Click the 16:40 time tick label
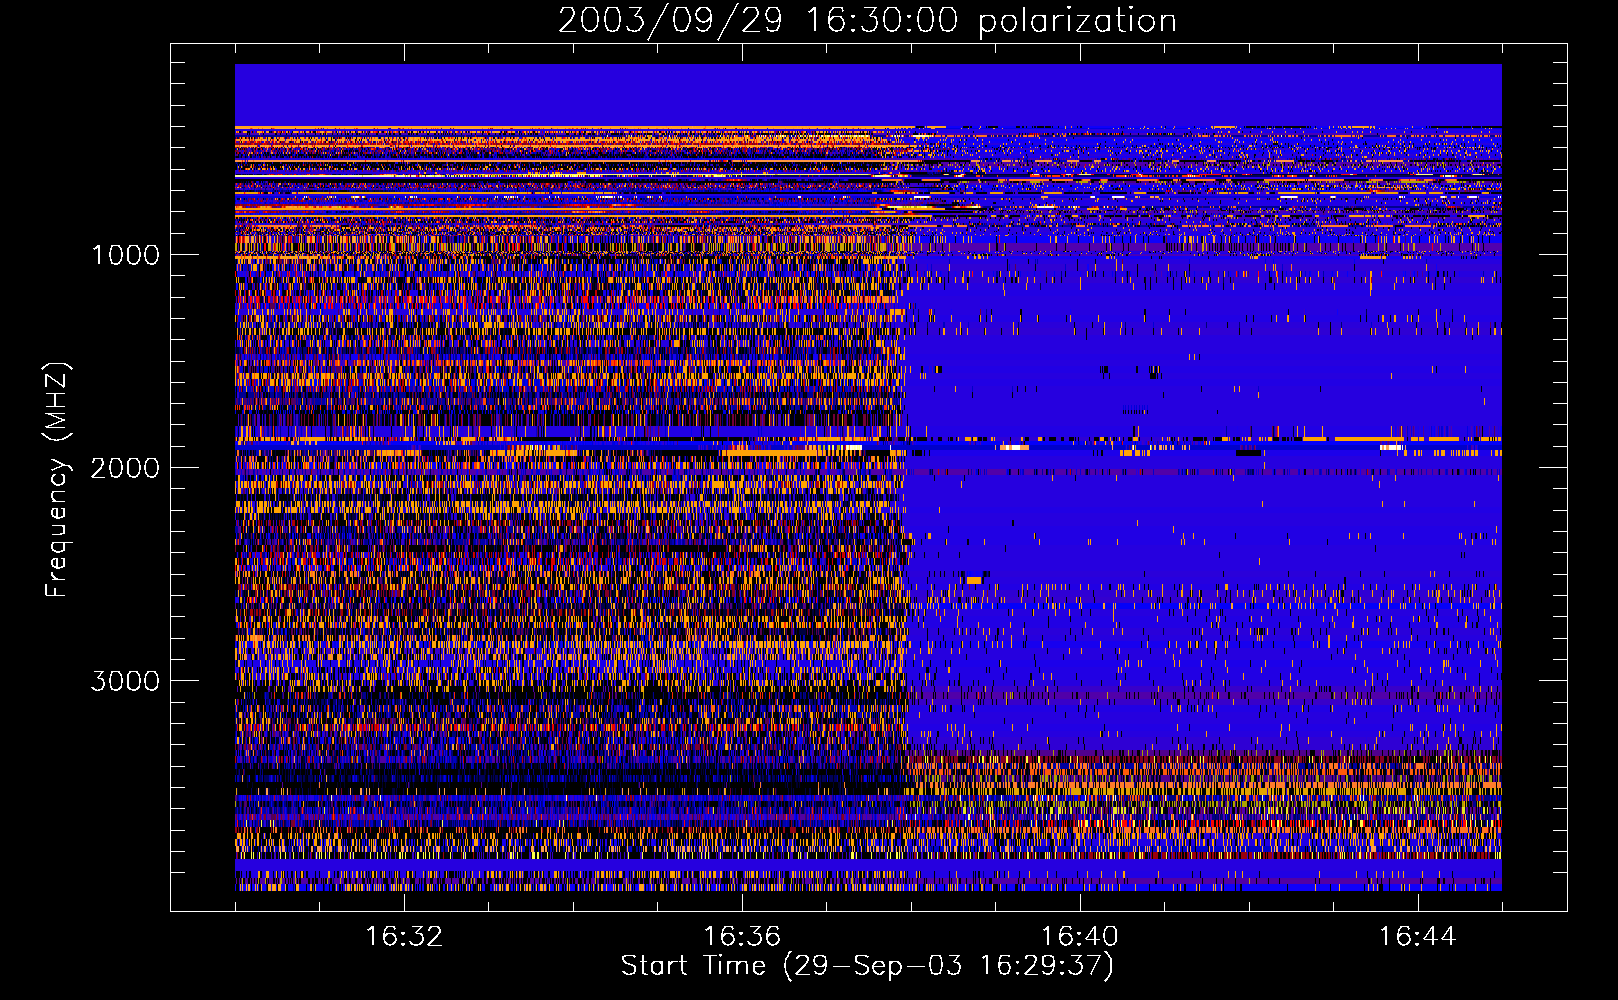Image resolution: width=1618 pixels, height=1000 pixels. (1080, 937)
